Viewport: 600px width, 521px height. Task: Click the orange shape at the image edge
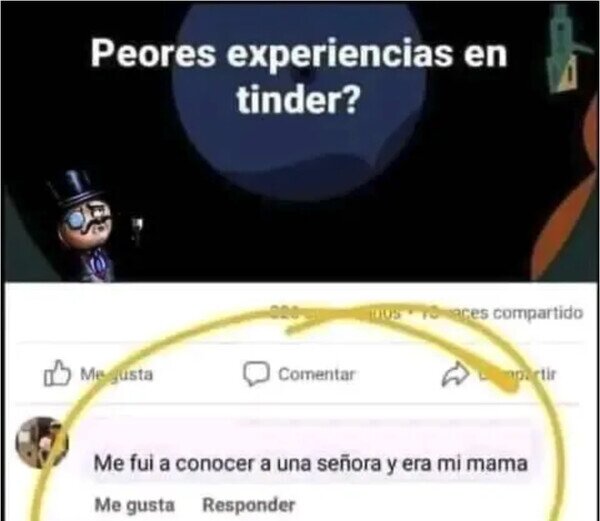(567, 195)
